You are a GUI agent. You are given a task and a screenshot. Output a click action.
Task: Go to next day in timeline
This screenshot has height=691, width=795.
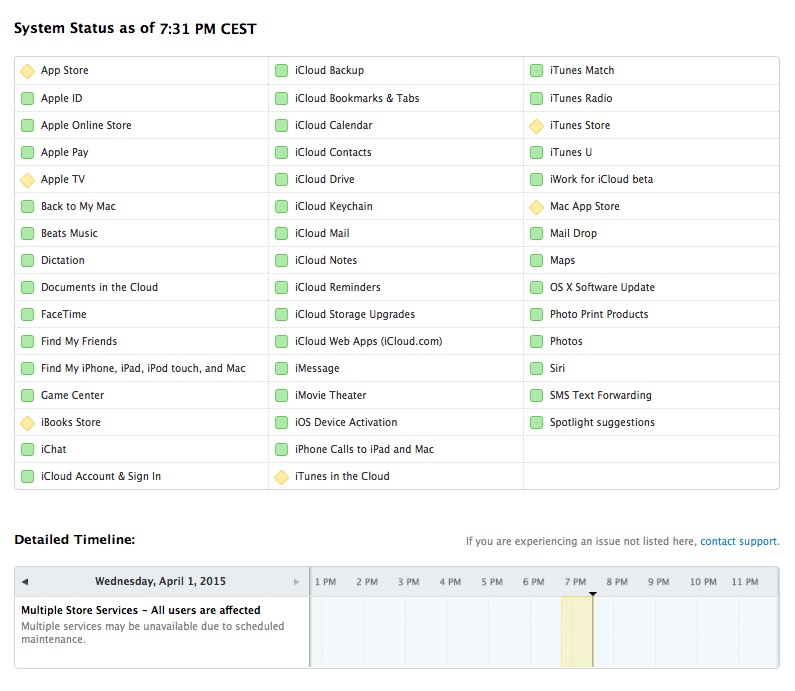(x=297, y=581)
